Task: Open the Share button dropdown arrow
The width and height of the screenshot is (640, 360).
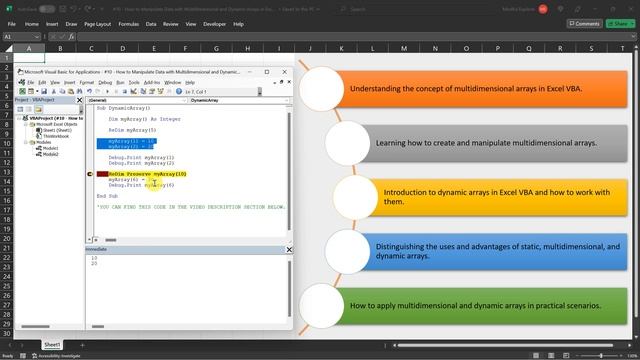Action: coord(632,24)
